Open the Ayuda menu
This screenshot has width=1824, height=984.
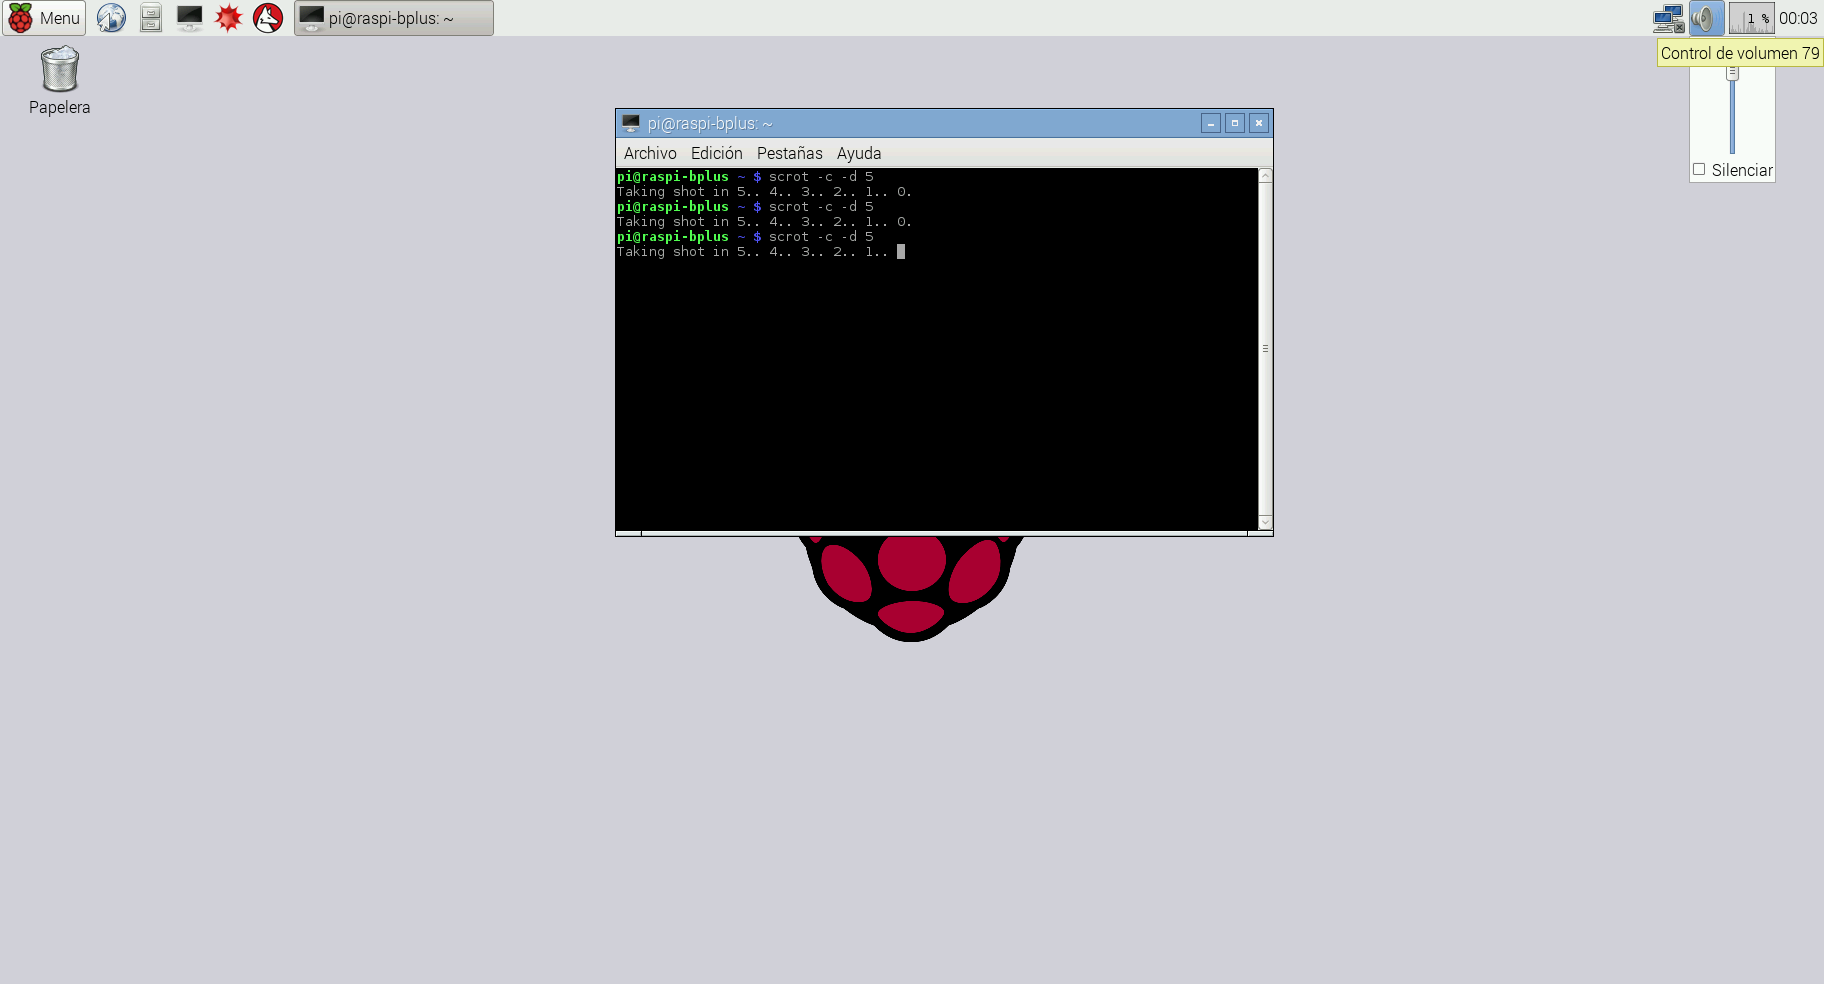(858, 153)
